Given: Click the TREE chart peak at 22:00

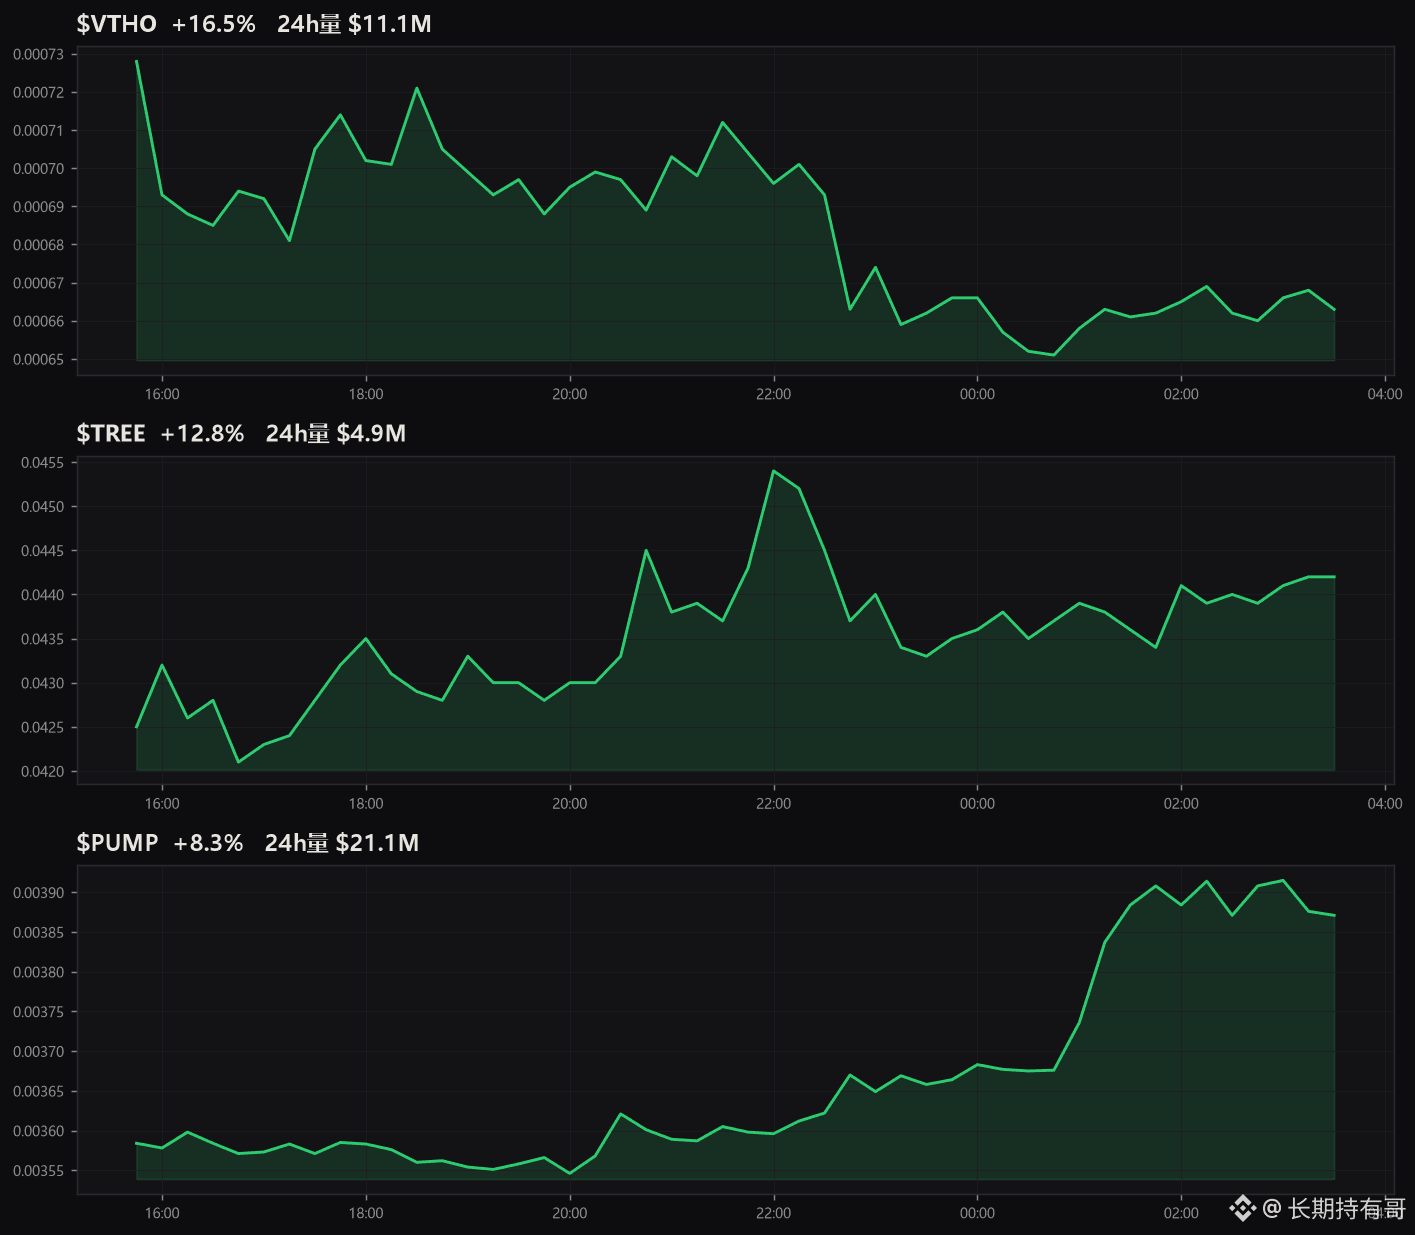Looking at the screenshot, I should click(774, 470).
